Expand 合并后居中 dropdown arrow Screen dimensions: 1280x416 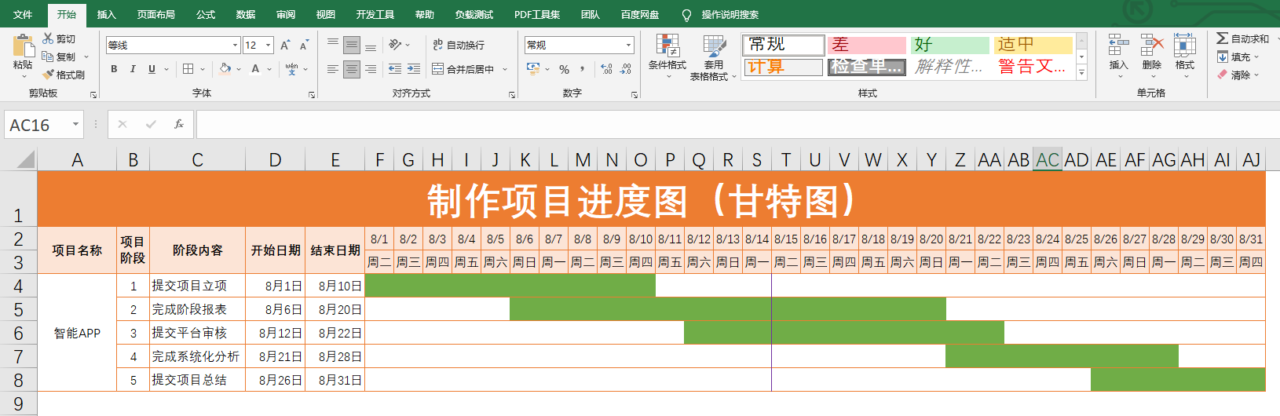click(x=505, y=69)
